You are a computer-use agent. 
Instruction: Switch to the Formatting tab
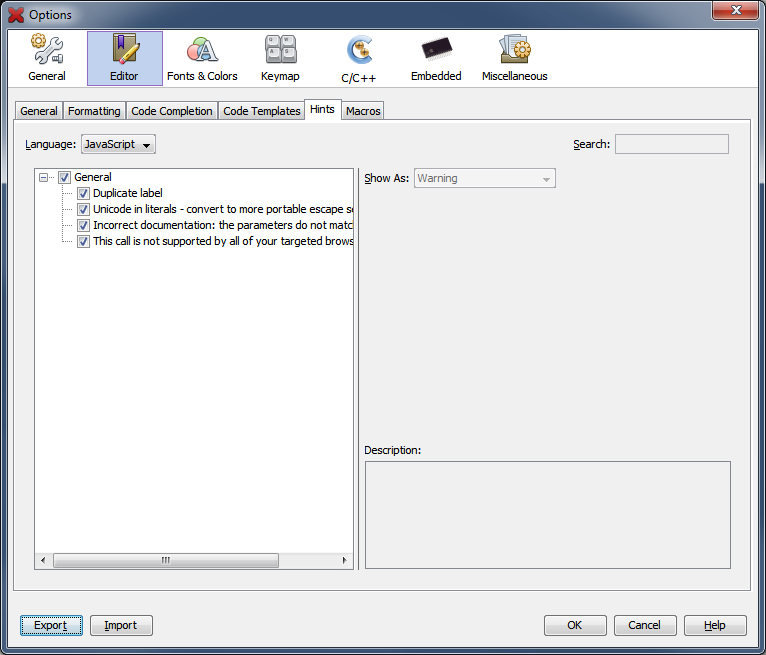[x=94, y=111]
